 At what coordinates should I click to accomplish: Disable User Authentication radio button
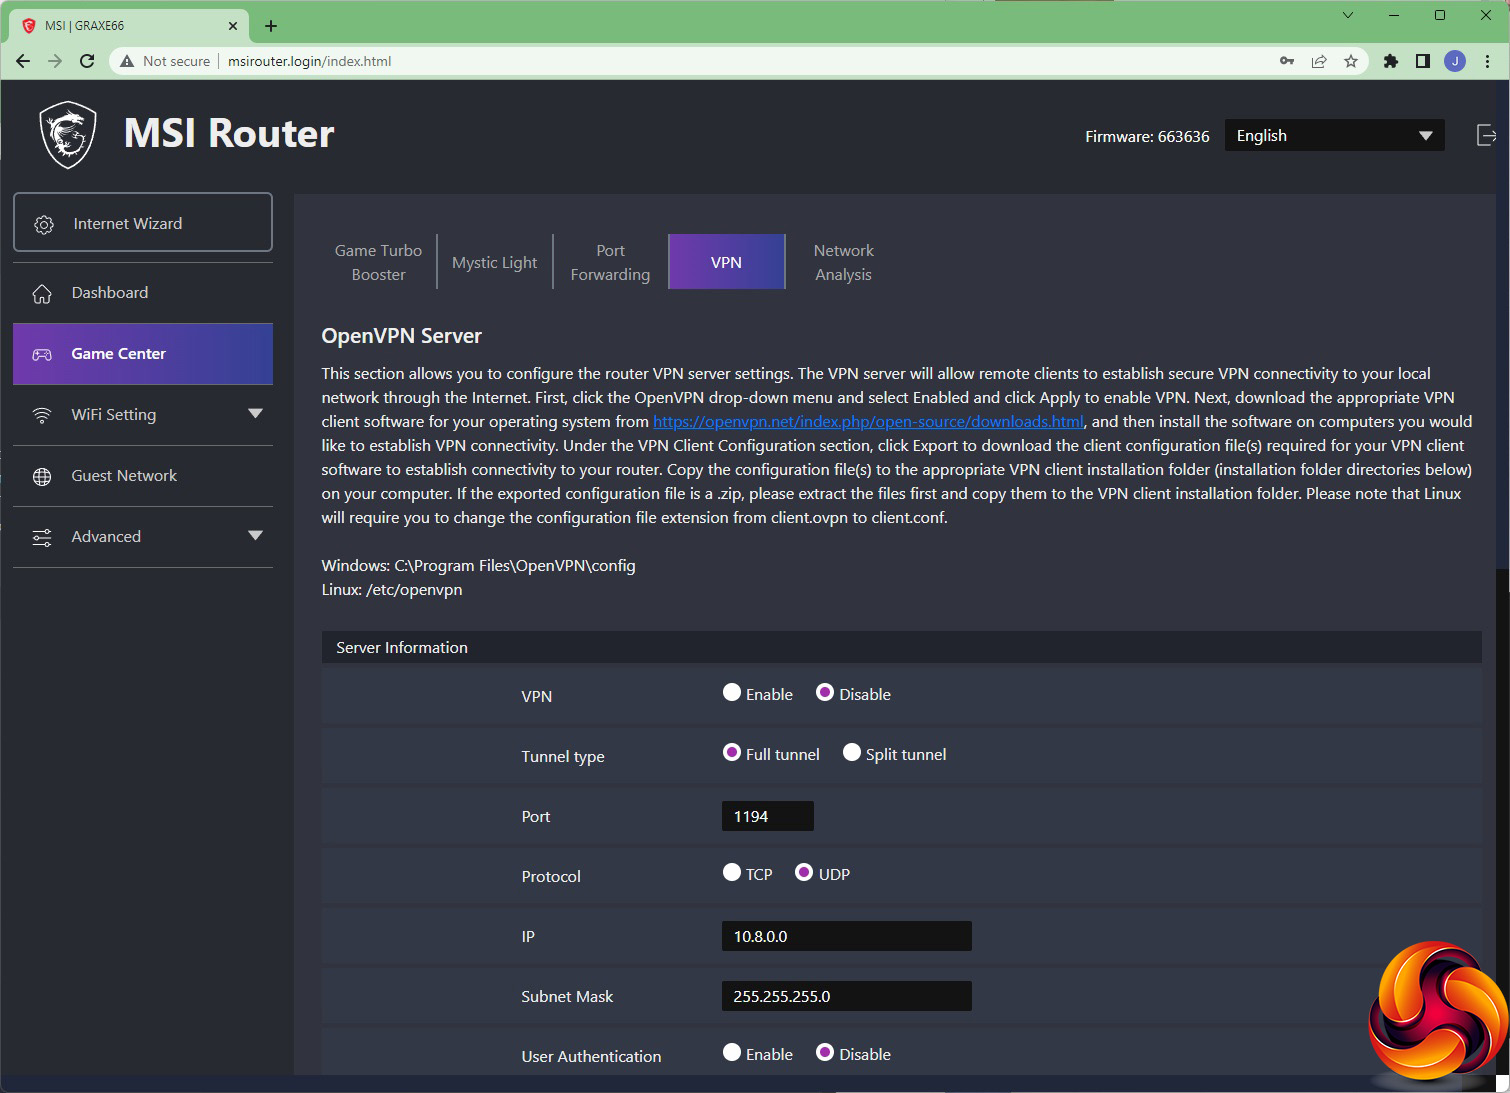[825, 1052]
